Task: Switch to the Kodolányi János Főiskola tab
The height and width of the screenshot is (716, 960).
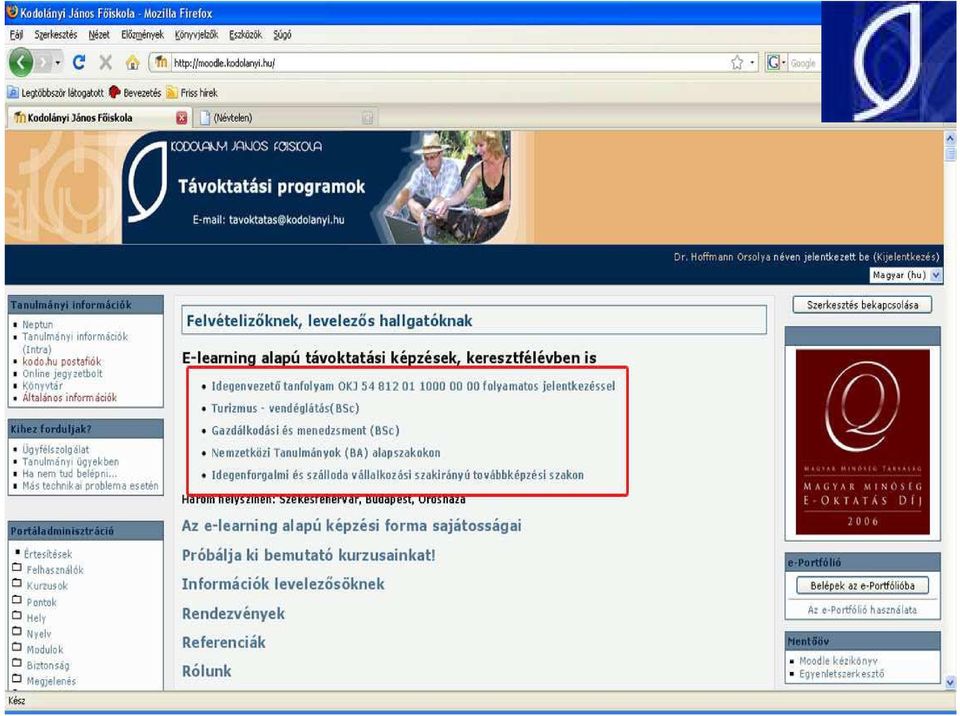Action: 99,118
